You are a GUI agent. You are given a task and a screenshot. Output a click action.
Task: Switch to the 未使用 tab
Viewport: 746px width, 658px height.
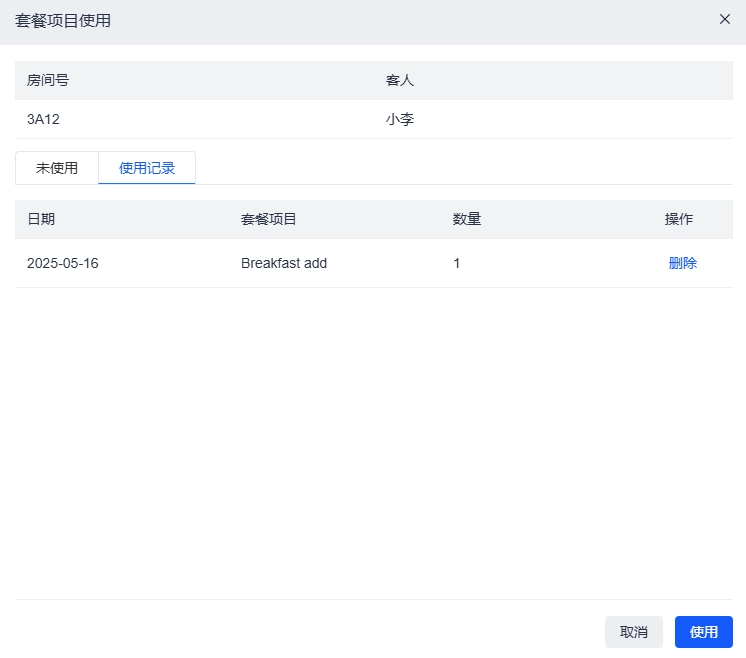(x=57, y=168)
